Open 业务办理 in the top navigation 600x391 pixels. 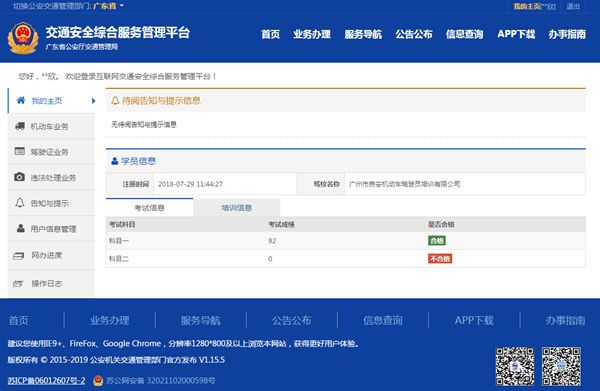(x=312, y=34)
